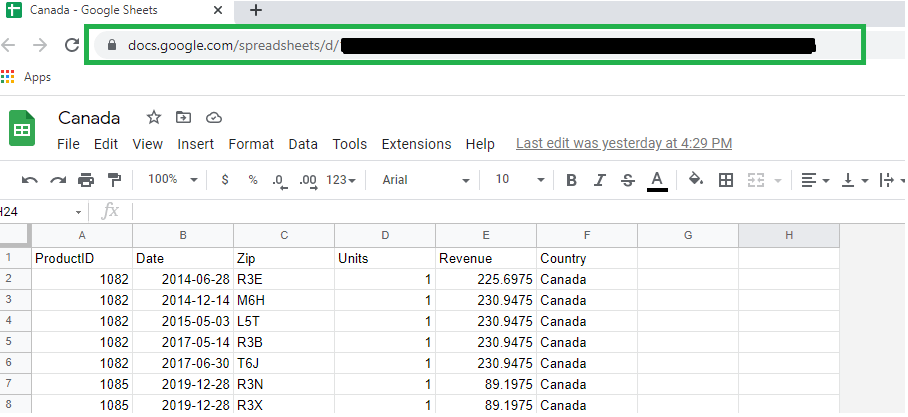
Task: Open the borders tool icon
Action: point(727,180)
